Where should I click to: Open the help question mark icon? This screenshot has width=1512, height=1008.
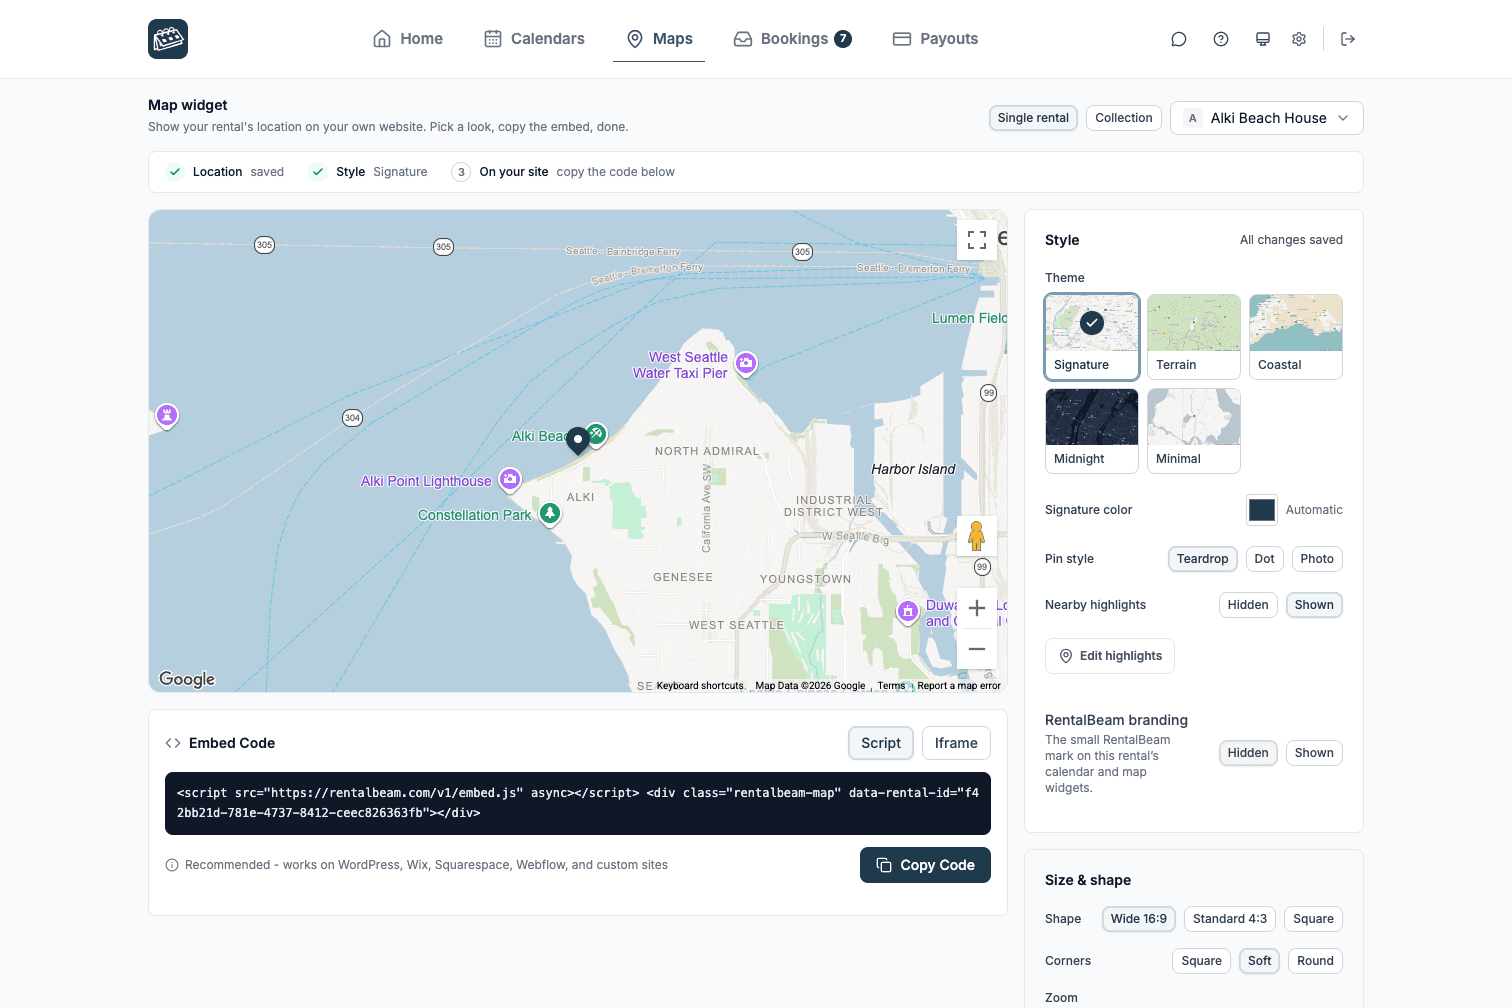1221,39
